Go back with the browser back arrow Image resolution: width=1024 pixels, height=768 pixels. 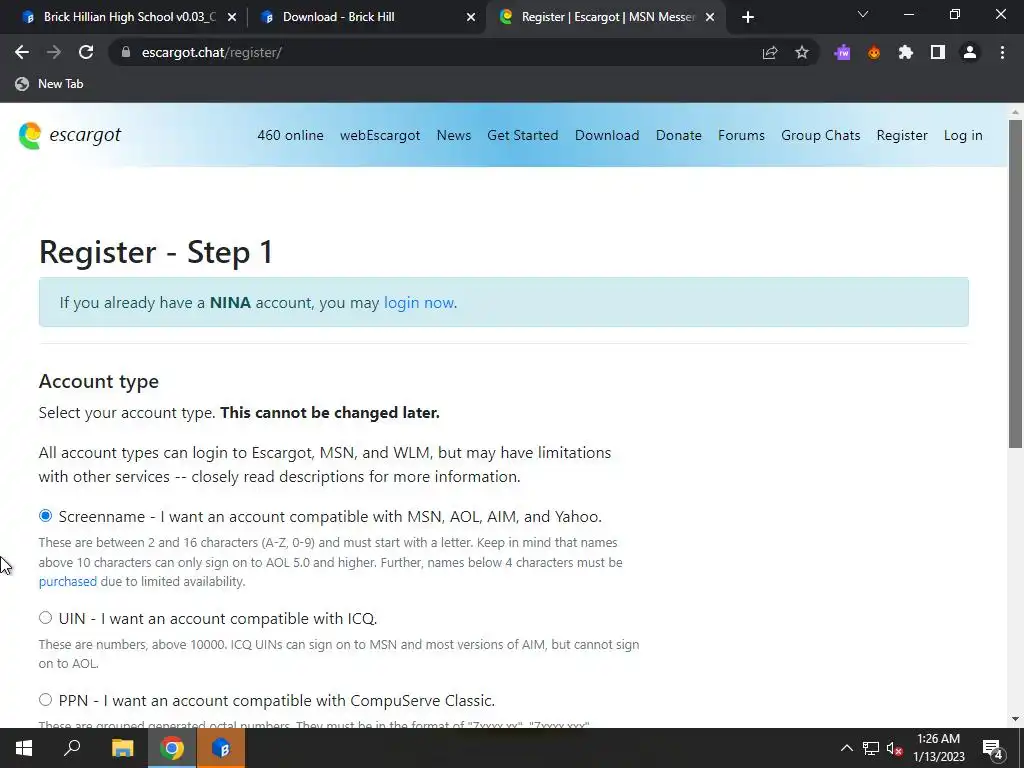click(x=22, y=52)
